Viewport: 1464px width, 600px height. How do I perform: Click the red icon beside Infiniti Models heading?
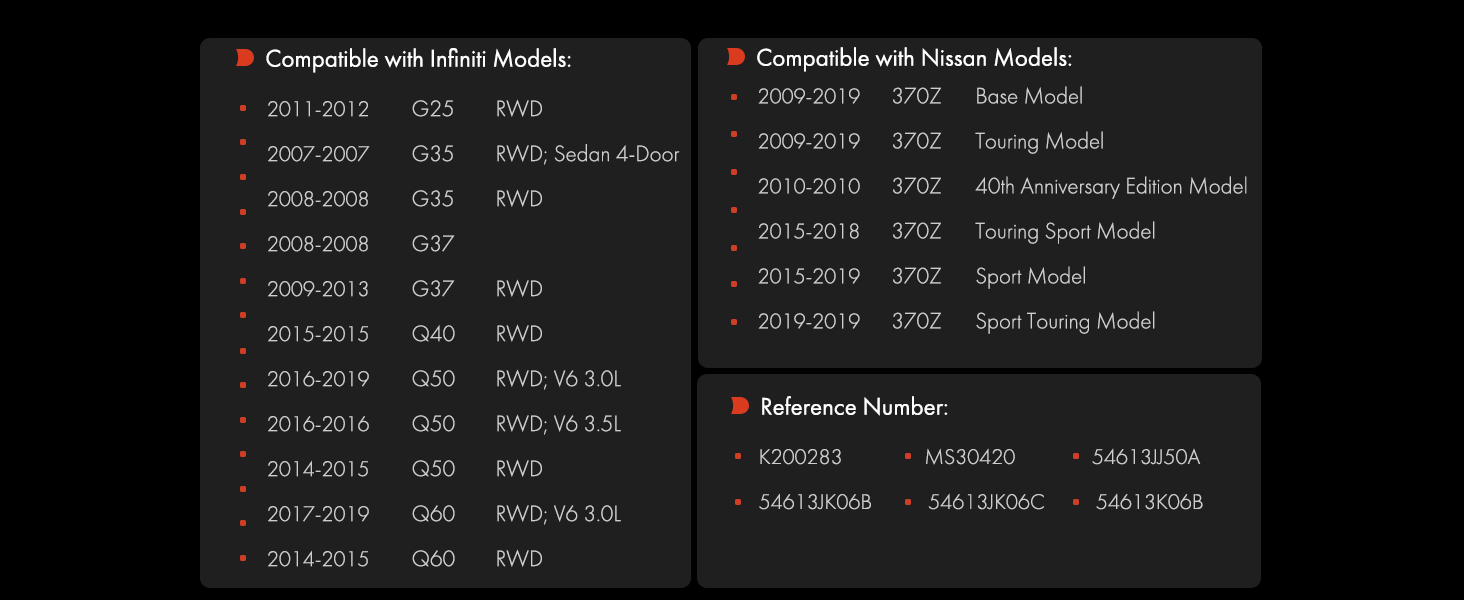click(245, 58)
